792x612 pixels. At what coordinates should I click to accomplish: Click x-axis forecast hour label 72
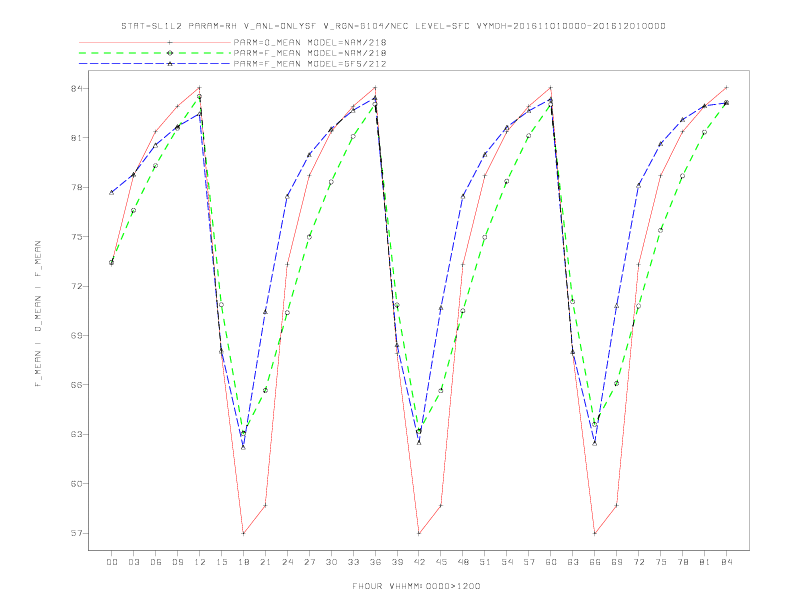pos(638,562)
